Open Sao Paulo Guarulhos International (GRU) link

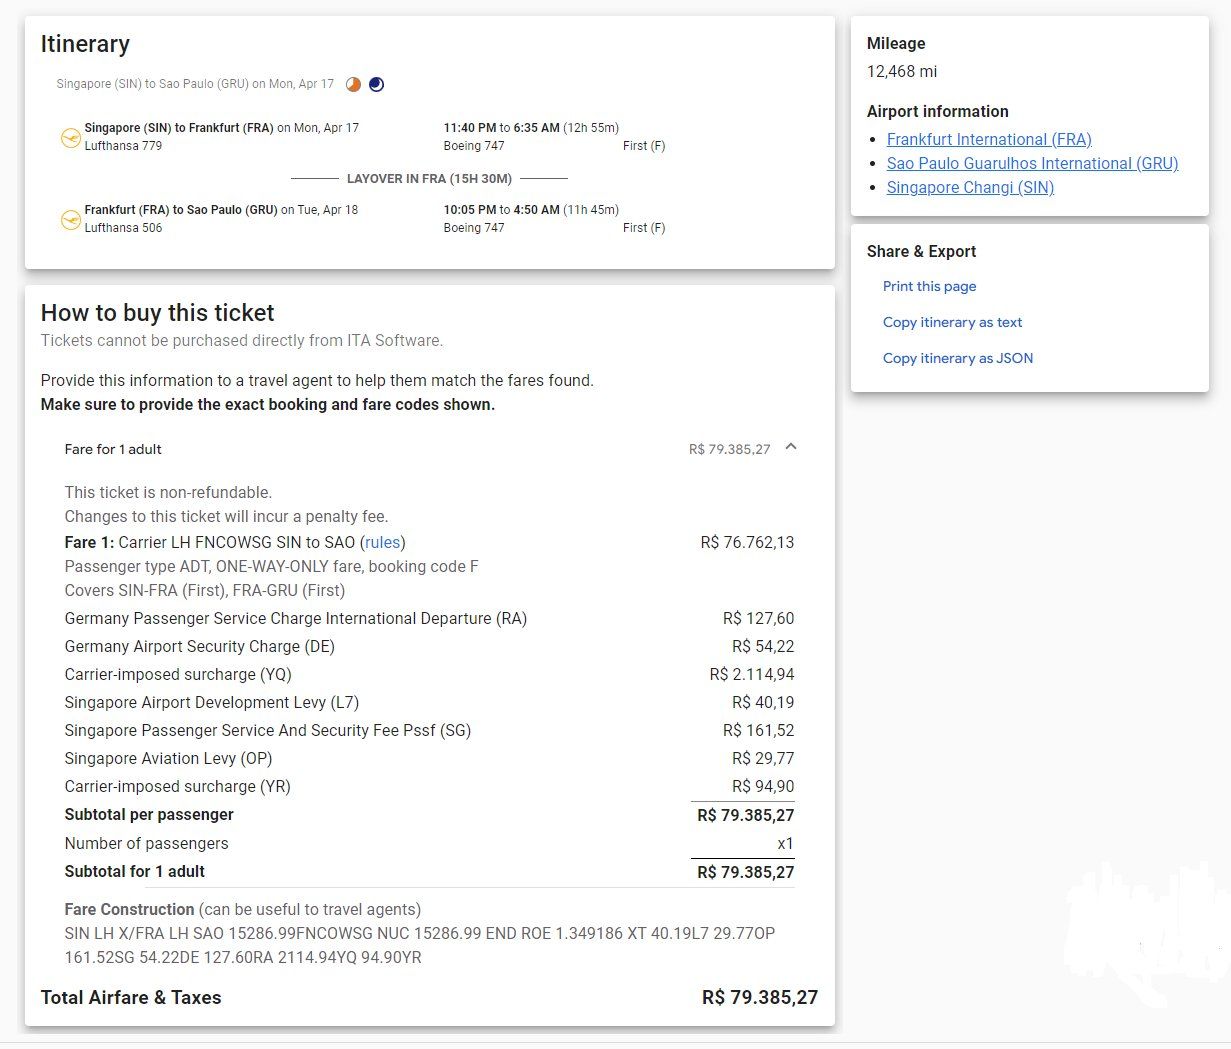click(1032, 163)
